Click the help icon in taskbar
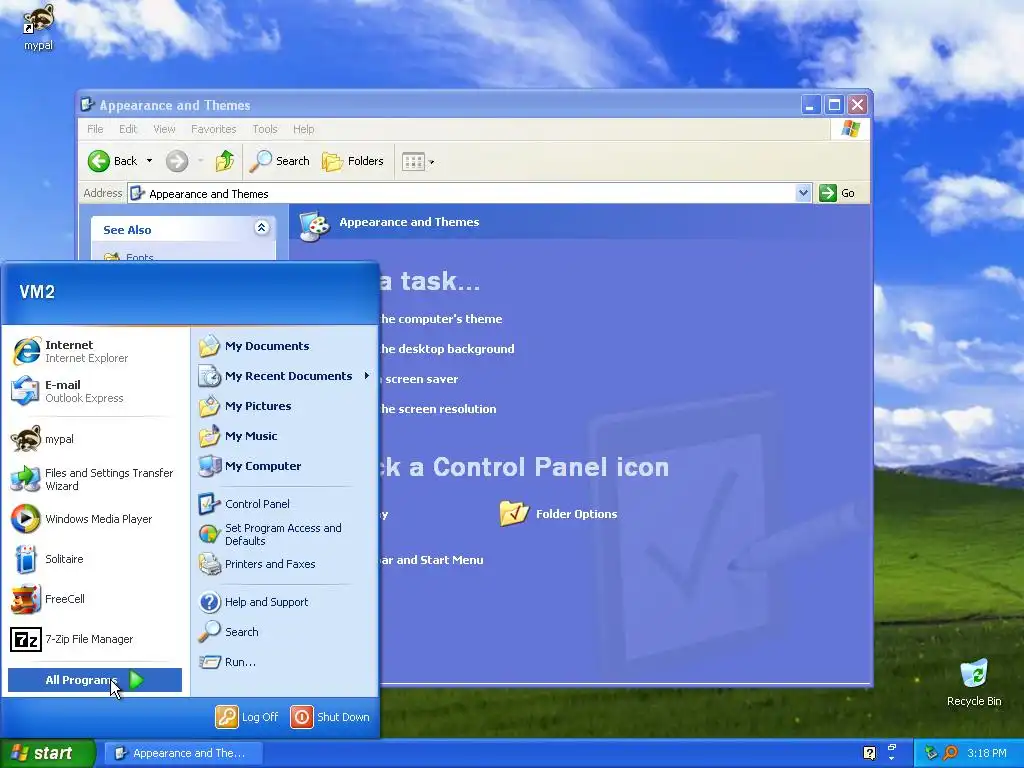The image size is (1024, 768). coord(869,753)
